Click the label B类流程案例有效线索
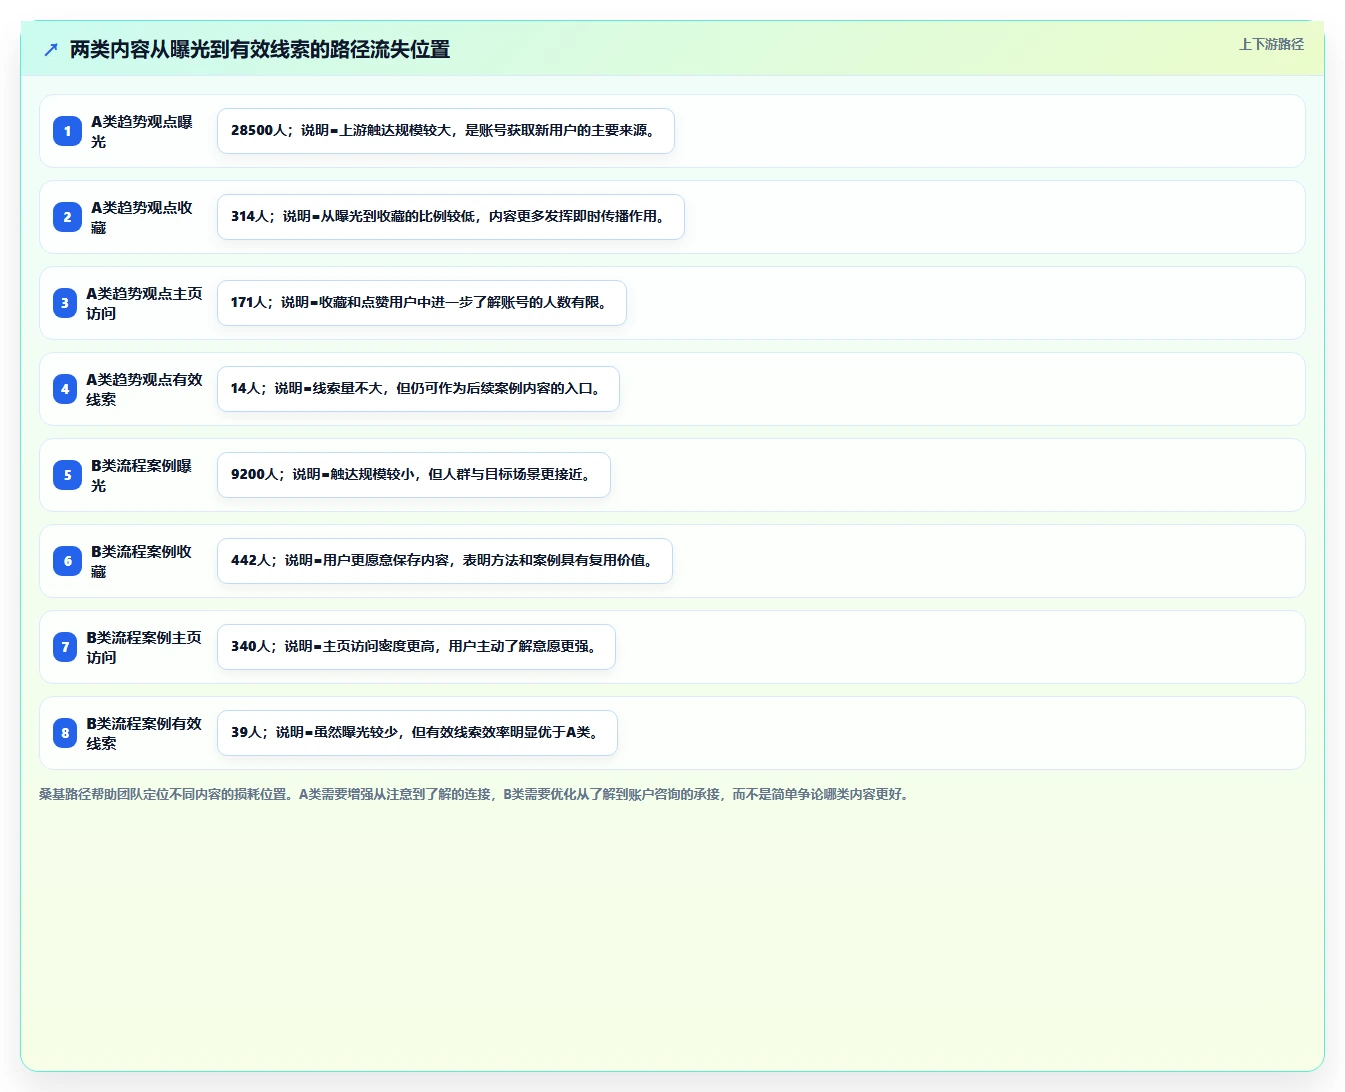1345x1092 pixels. [144, 733]
